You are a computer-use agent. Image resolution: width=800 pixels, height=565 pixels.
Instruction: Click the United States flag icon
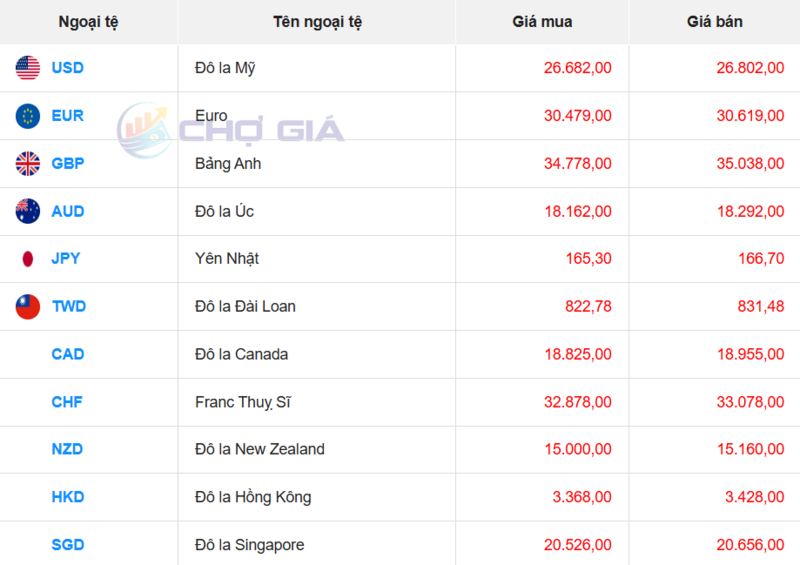click(x=28, y=68)
